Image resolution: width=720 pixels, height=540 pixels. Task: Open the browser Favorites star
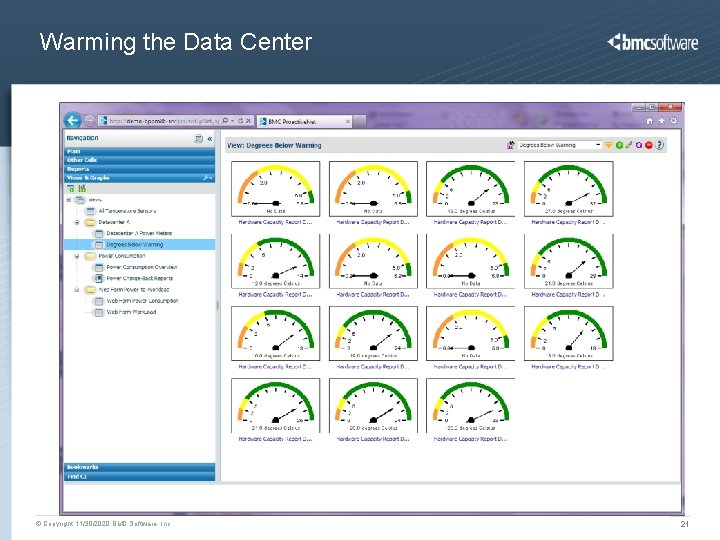661,121
